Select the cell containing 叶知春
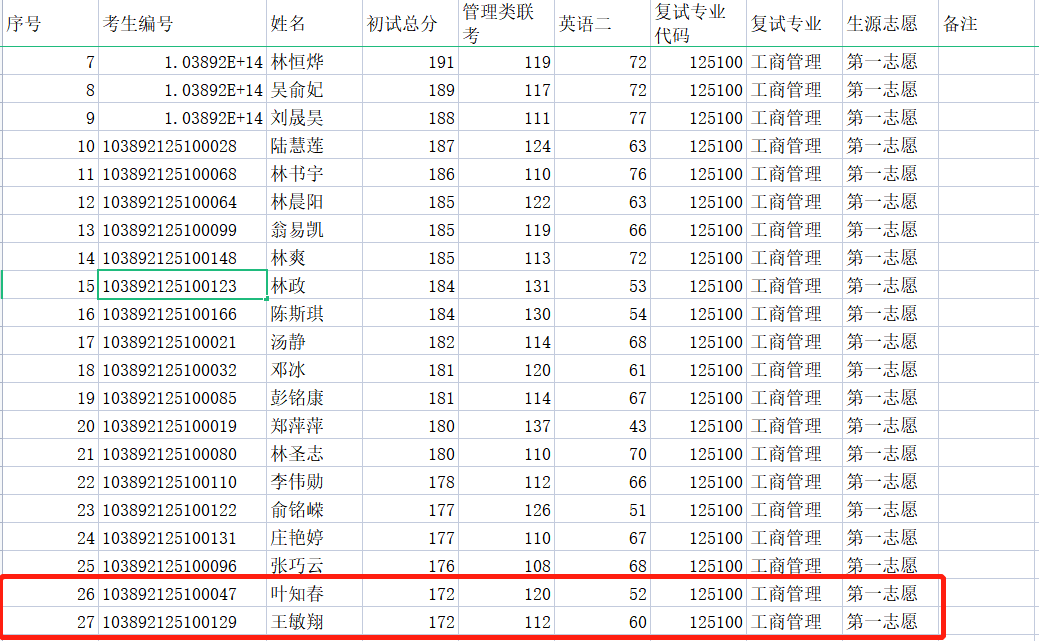Screen dimensions: 1039x641 click(314, 594)
